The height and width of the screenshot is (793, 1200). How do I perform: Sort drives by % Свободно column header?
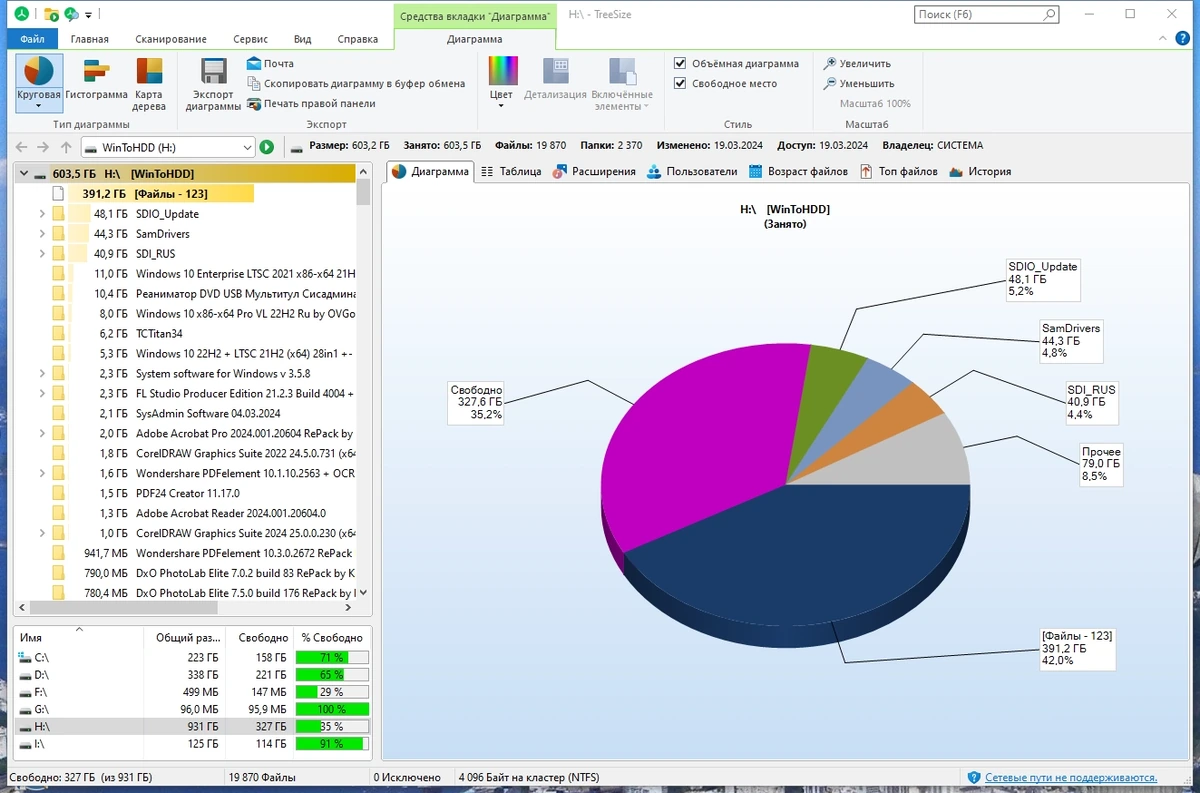click(x=331, y=637)
